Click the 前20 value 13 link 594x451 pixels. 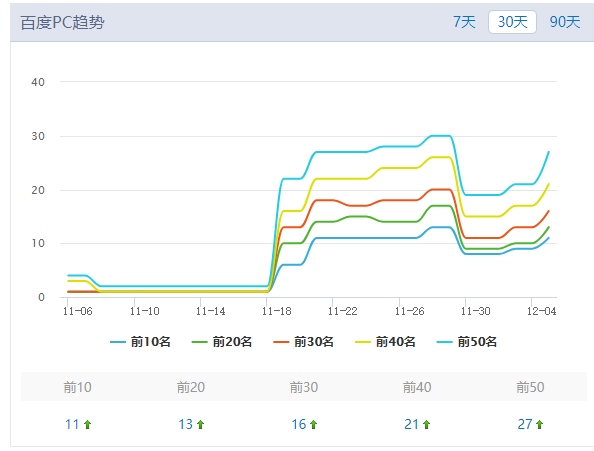(185, 424)
